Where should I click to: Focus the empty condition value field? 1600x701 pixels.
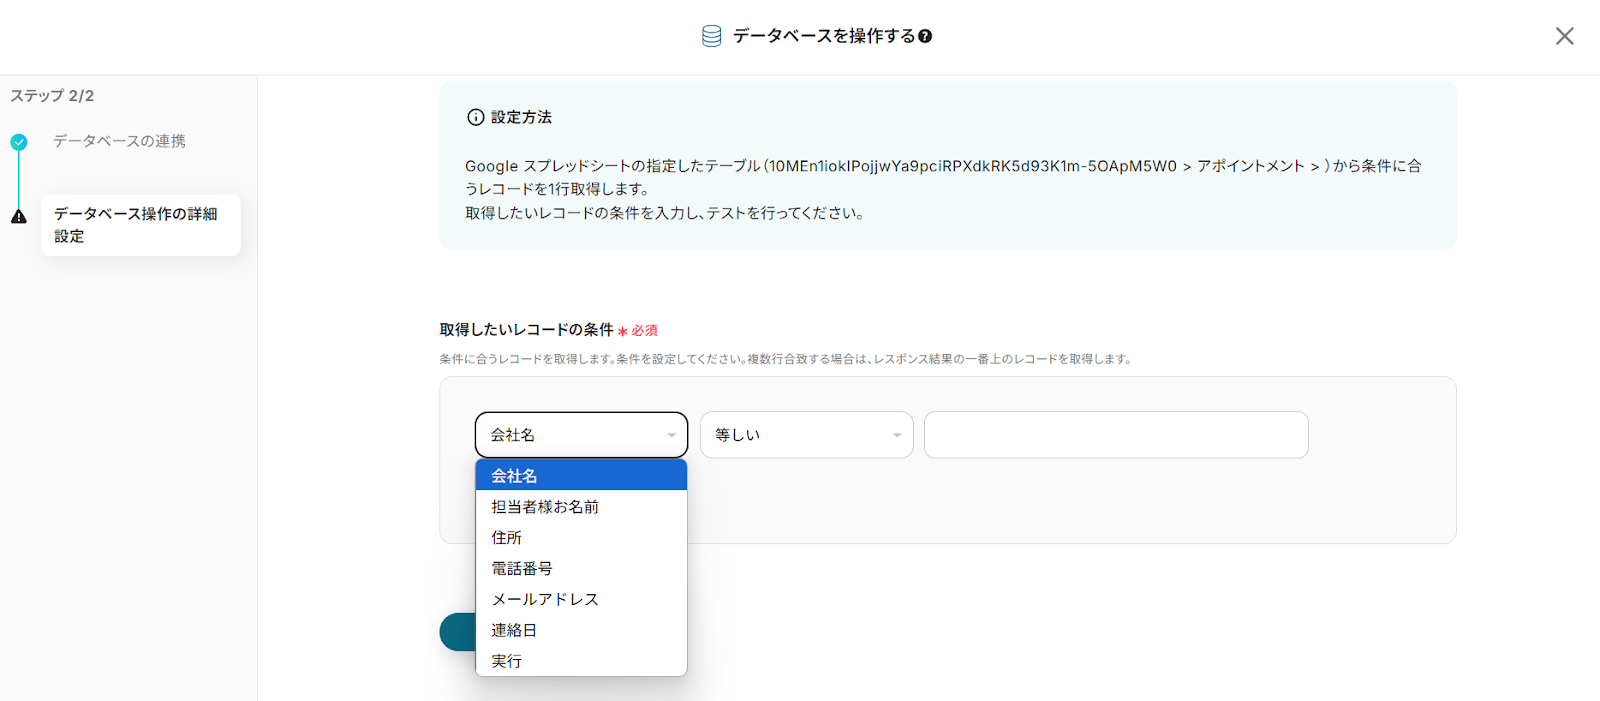click(x=1115, y=435)
